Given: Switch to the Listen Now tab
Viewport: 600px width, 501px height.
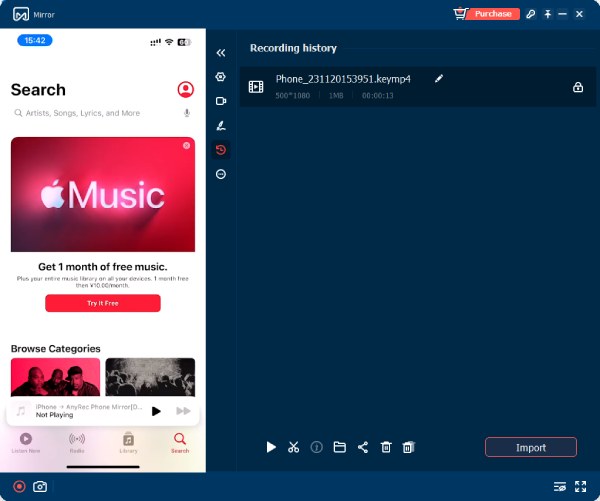Looking at the screenshot, I should click(26, 443).
